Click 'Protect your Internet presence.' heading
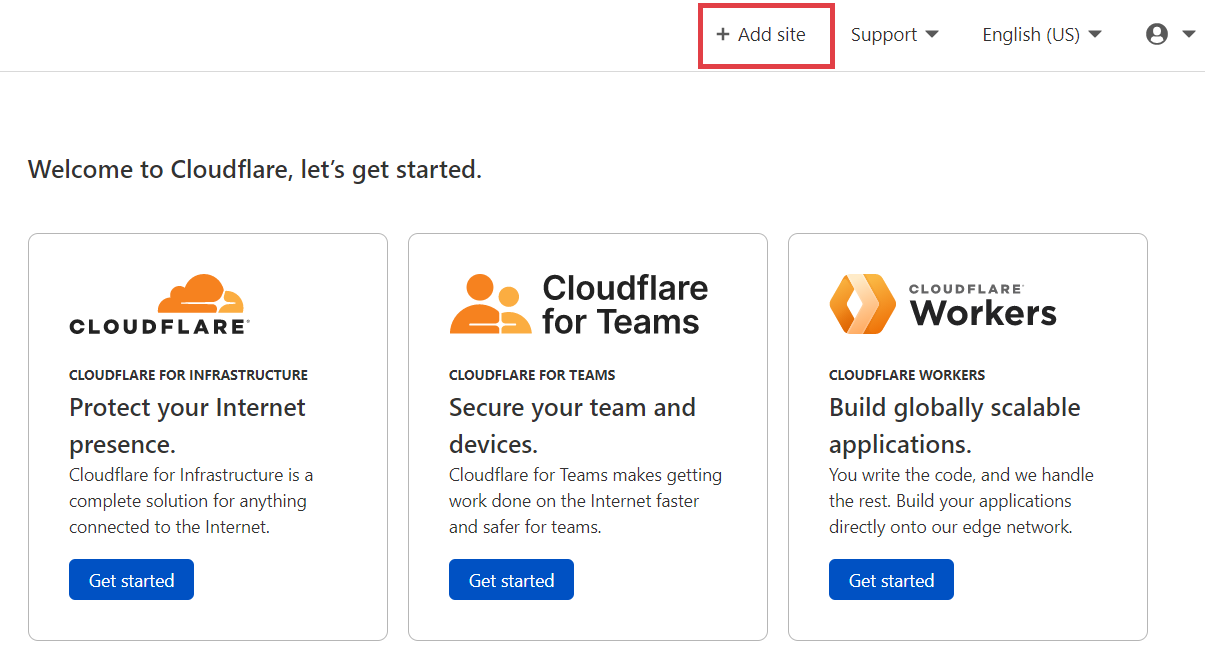This screenshot has width=1205, height=661. tap(188, 425)
